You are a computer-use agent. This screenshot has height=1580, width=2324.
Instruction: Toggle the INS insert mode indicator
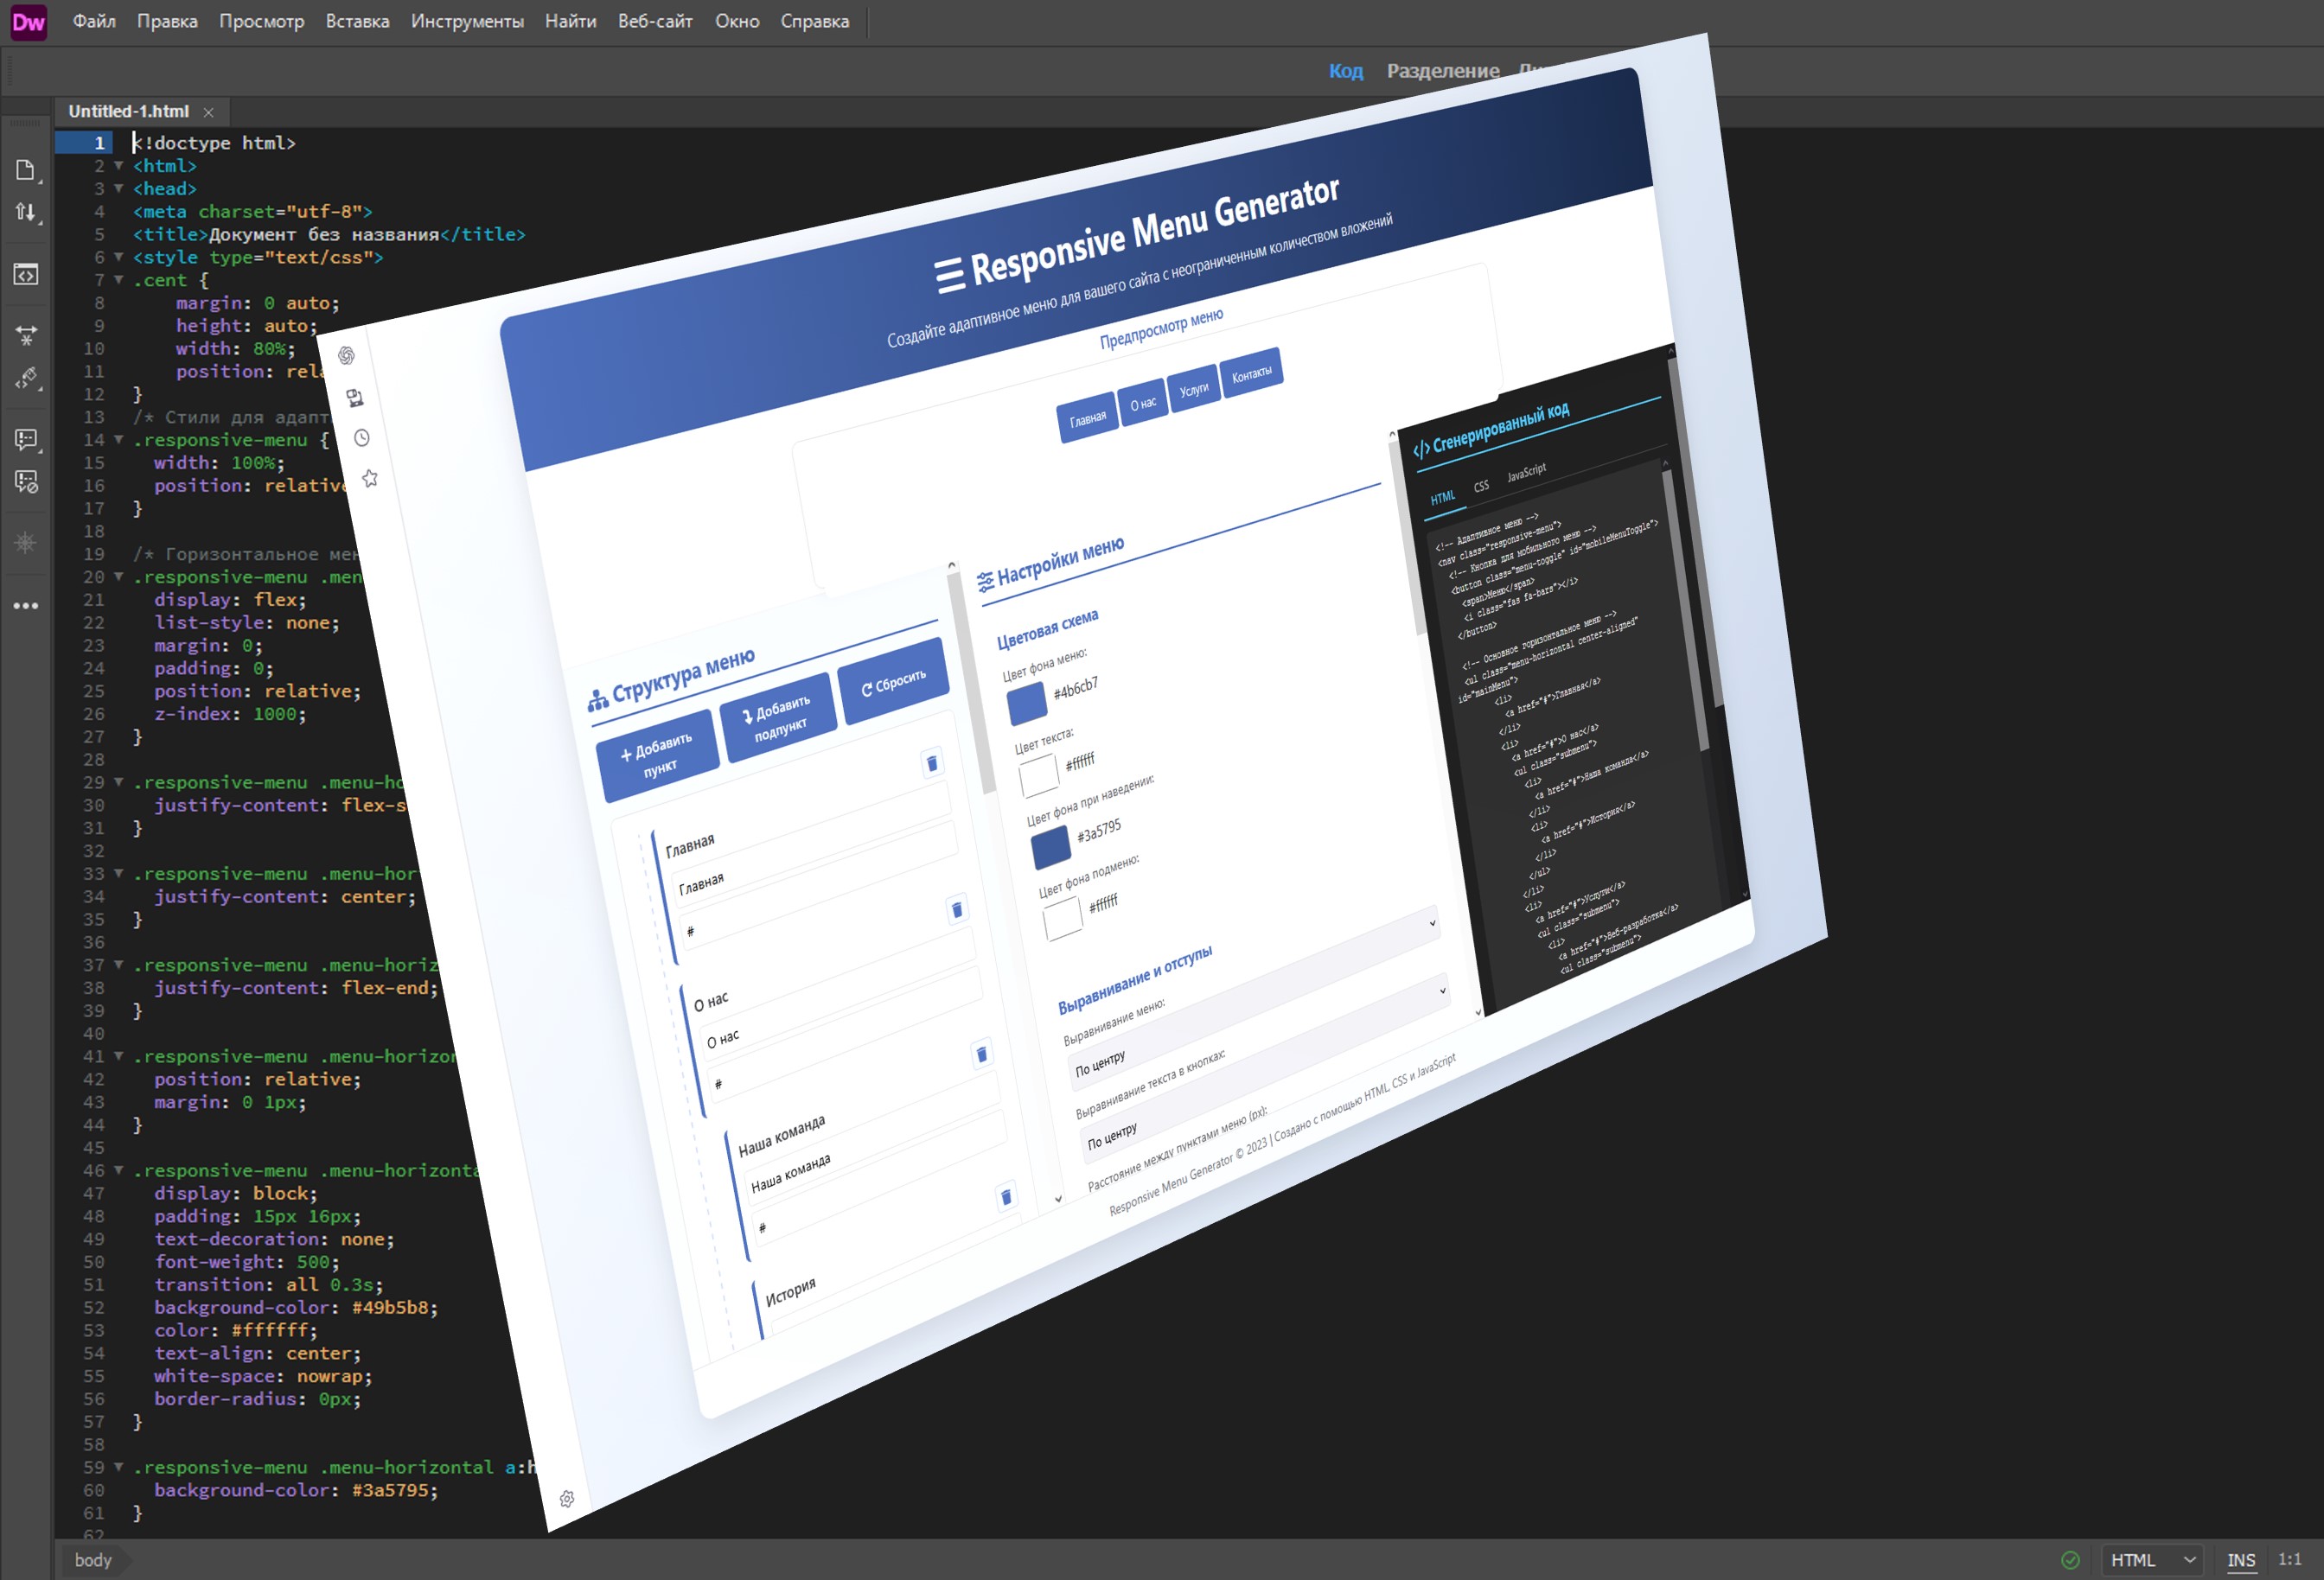pyautogui.click(x=2241, y=1560)
